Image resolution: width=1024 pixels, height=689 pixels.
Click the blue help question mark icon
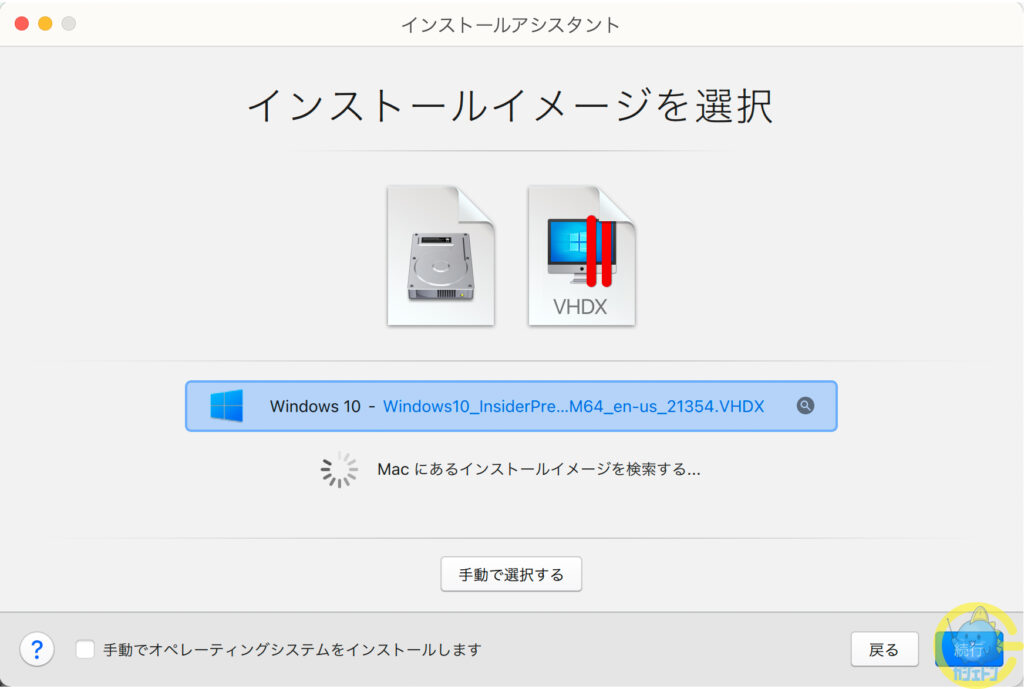(37, 649)
